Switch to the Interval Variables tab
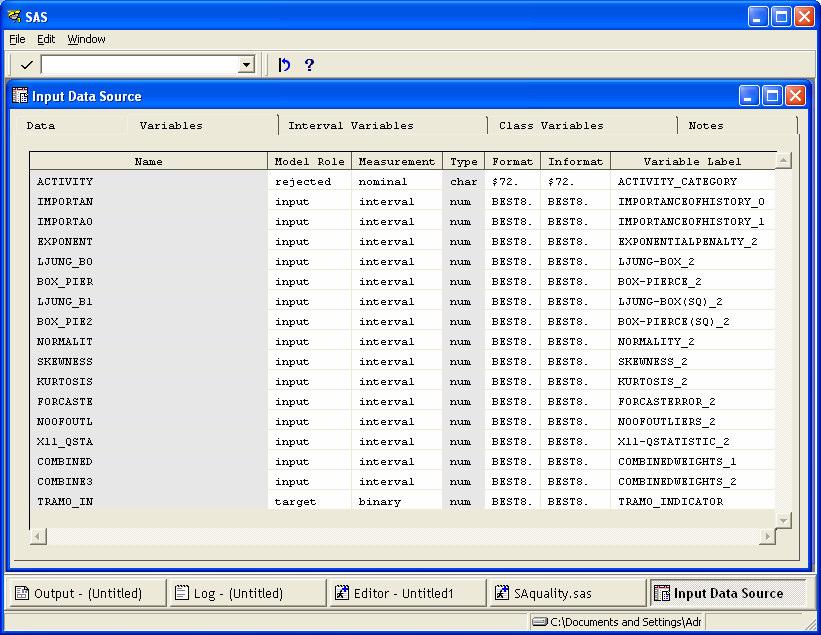The height and width of the screenshot is (635, 821). pyautogui.click(x=351, y=126)
